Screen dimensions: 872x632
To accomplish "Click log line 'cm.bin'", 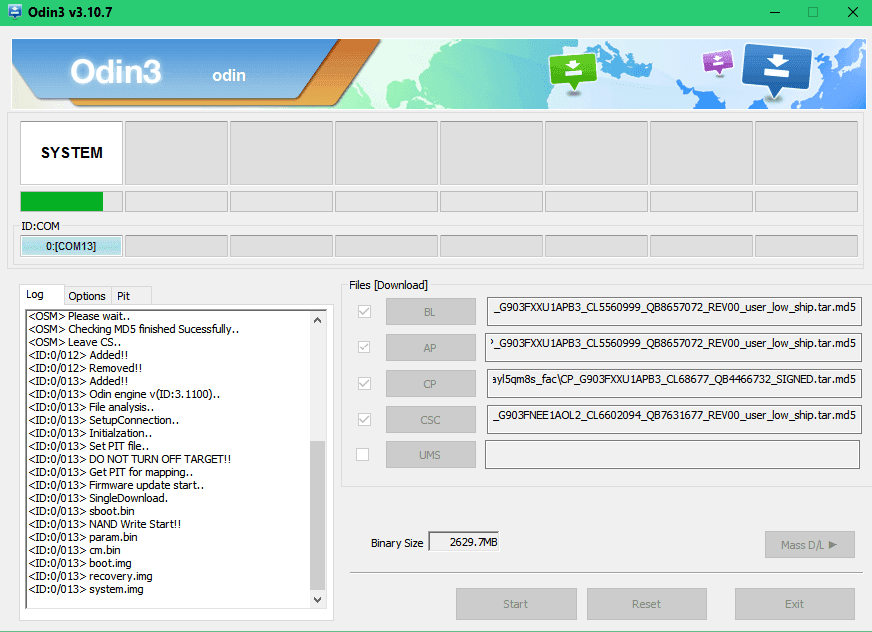I will click(75, 550).
